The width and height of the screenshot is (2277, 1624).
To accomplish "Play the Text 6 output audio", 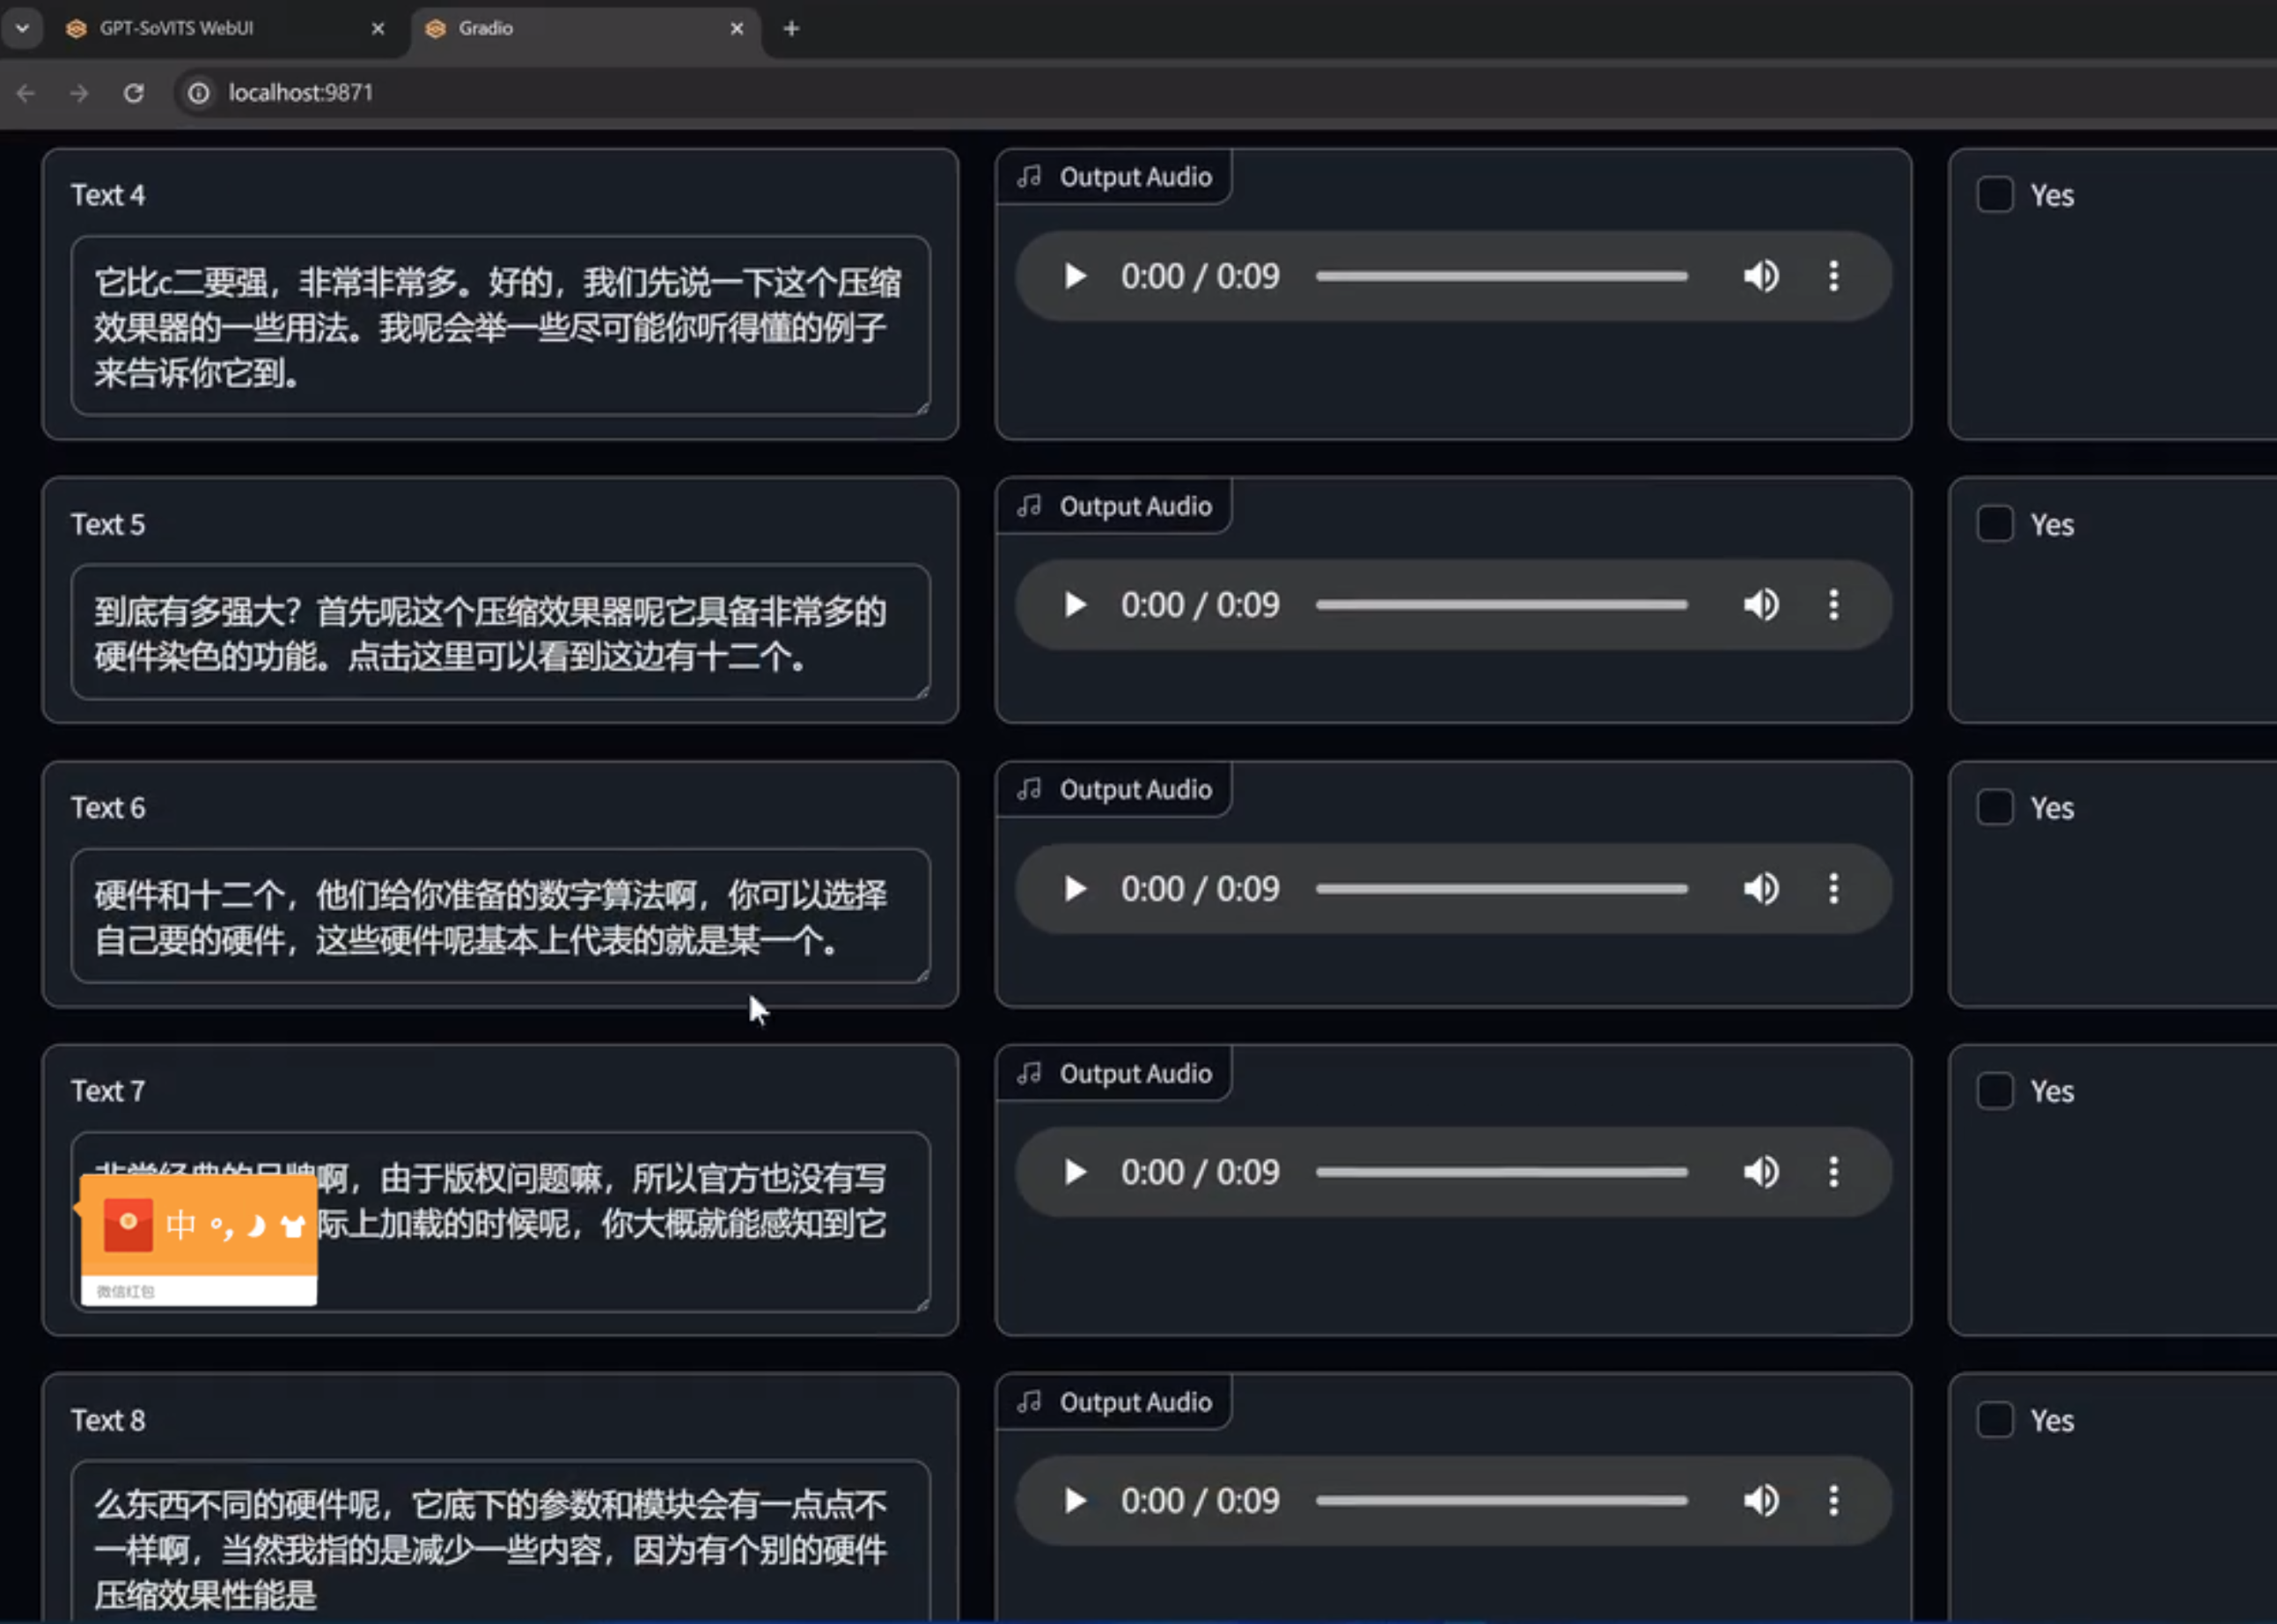I will [1075, 889].
